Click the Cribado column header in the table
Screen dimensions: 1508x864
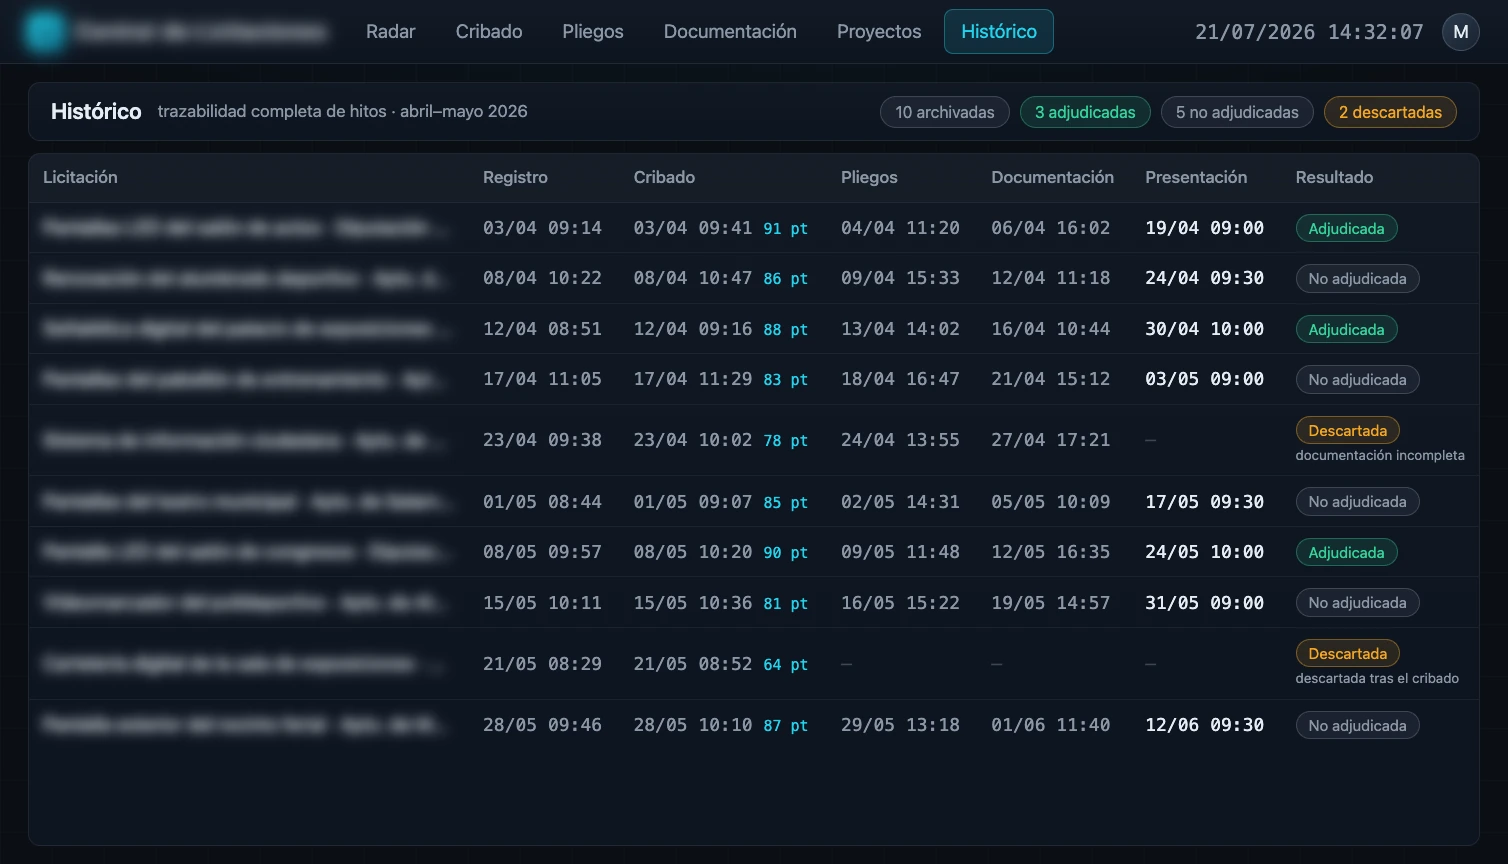coord(664,177)
